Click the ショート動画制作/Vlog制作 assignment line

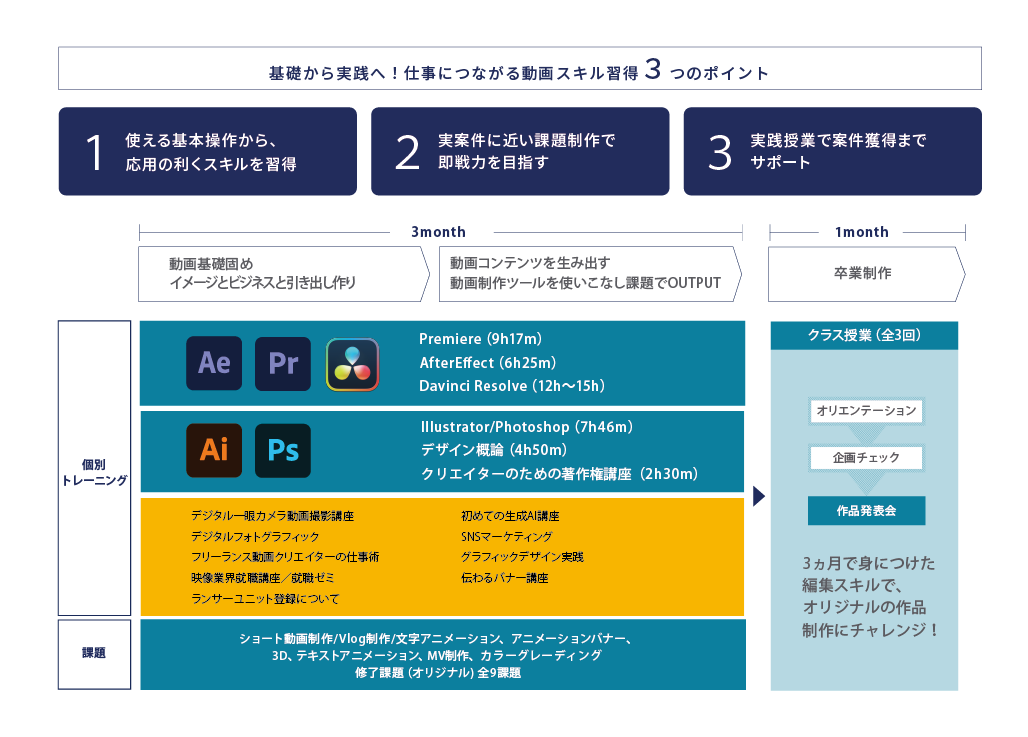pyautogui.click(x=436, y=639)
